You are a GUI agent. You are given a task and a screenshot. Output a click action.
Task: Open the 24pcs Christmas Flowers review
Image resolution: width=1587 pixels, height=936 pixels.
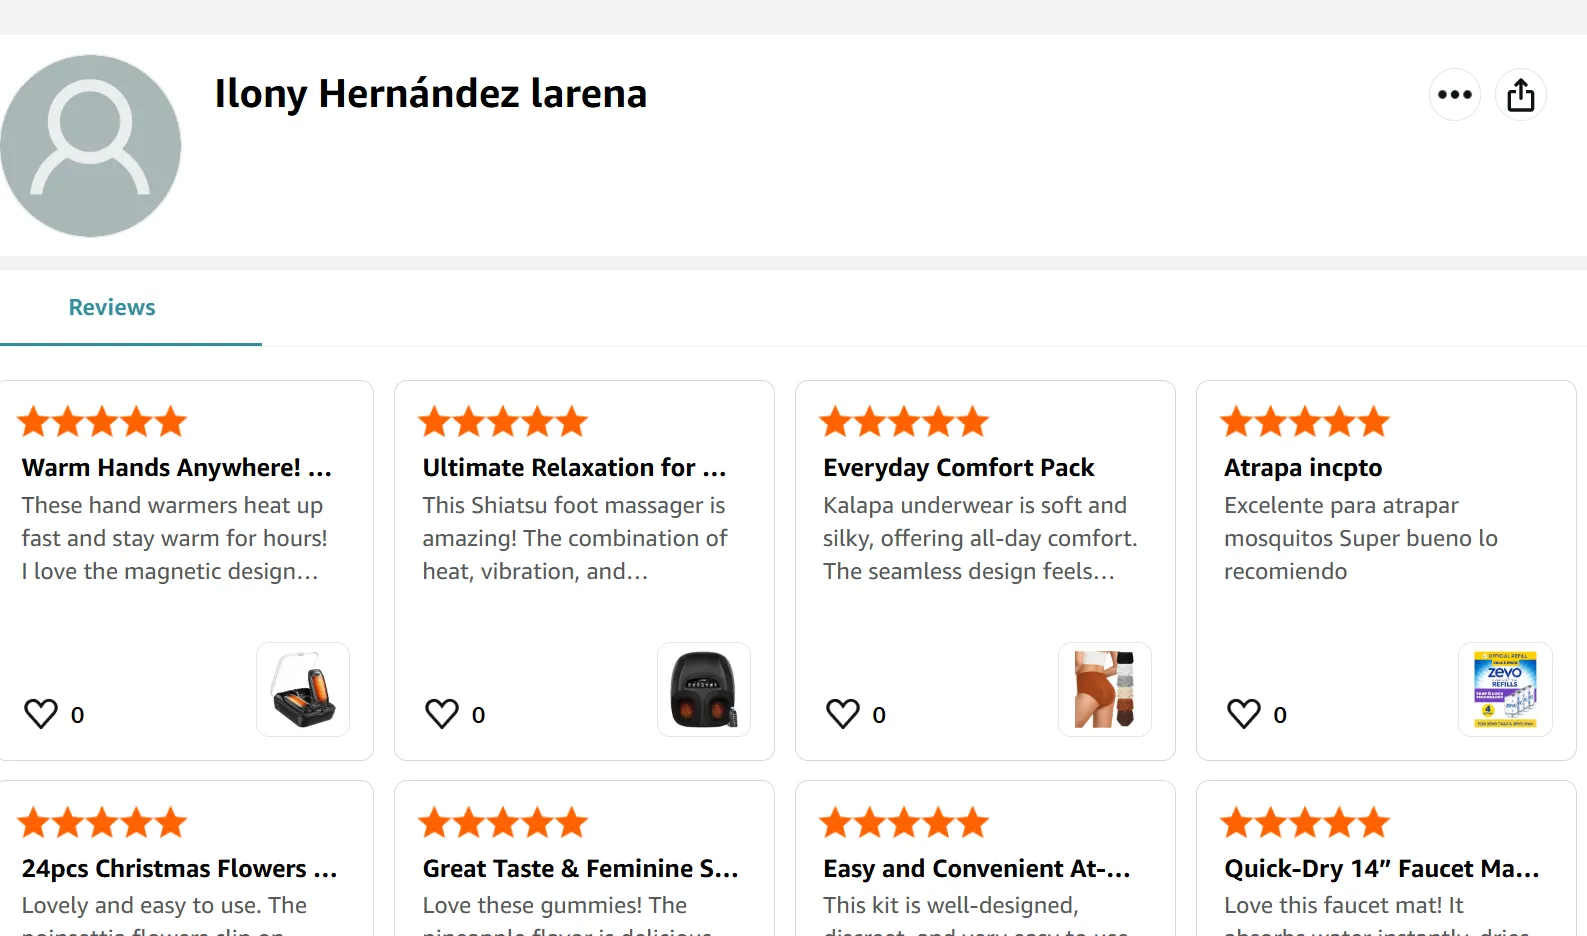click(179, 869)
